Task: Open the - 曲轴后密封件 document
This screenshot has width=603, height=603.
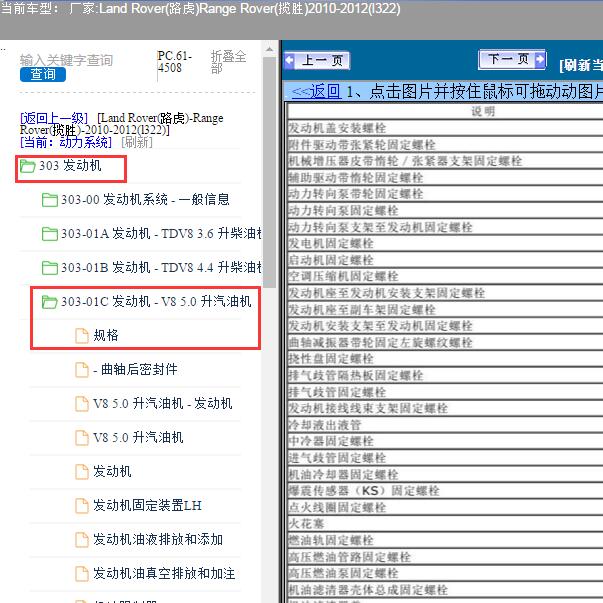Action: pos(135,369)
